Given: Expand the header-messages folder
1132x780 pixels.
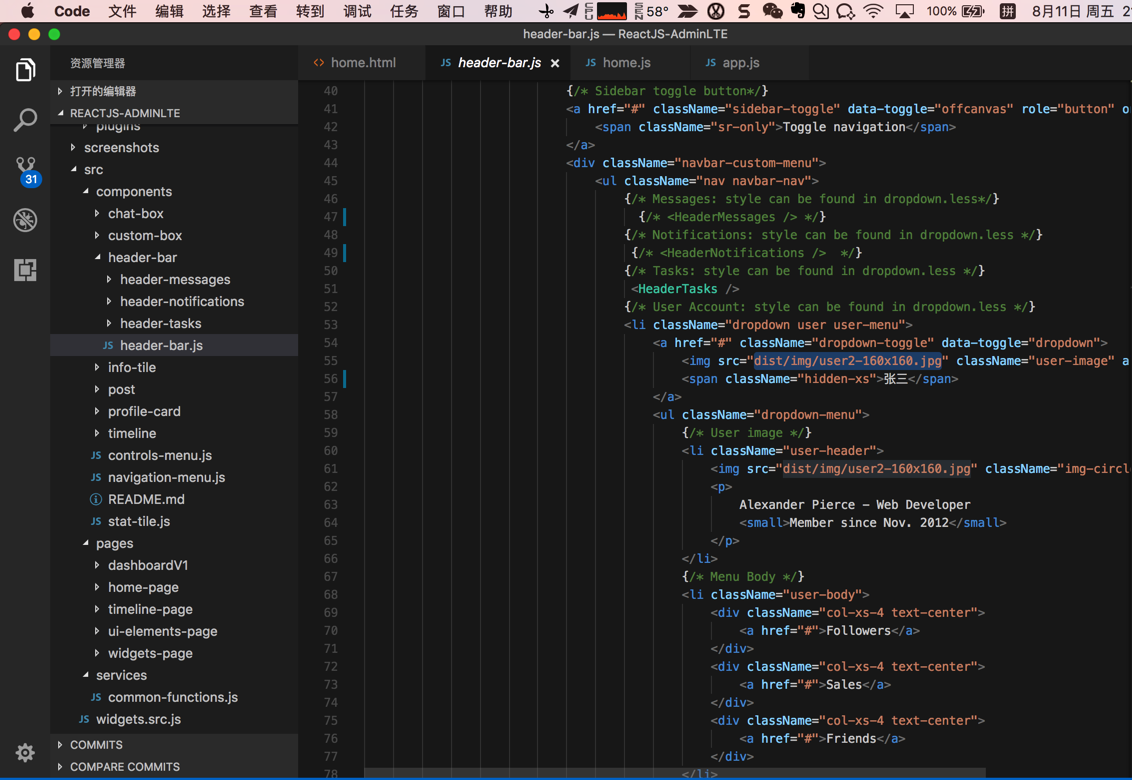Looking at the screenshot, I should coord(174,279).
